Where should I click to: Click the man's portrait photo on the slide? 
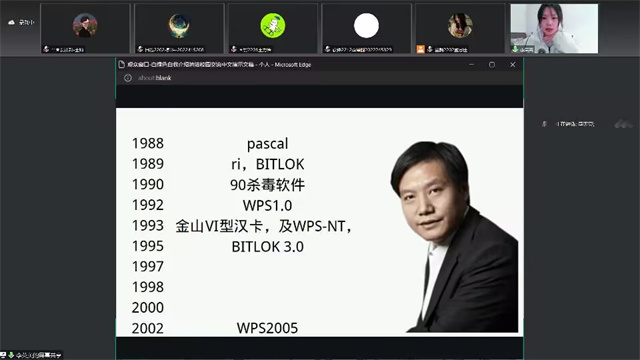pyautogui.click(x=454, y=237)
